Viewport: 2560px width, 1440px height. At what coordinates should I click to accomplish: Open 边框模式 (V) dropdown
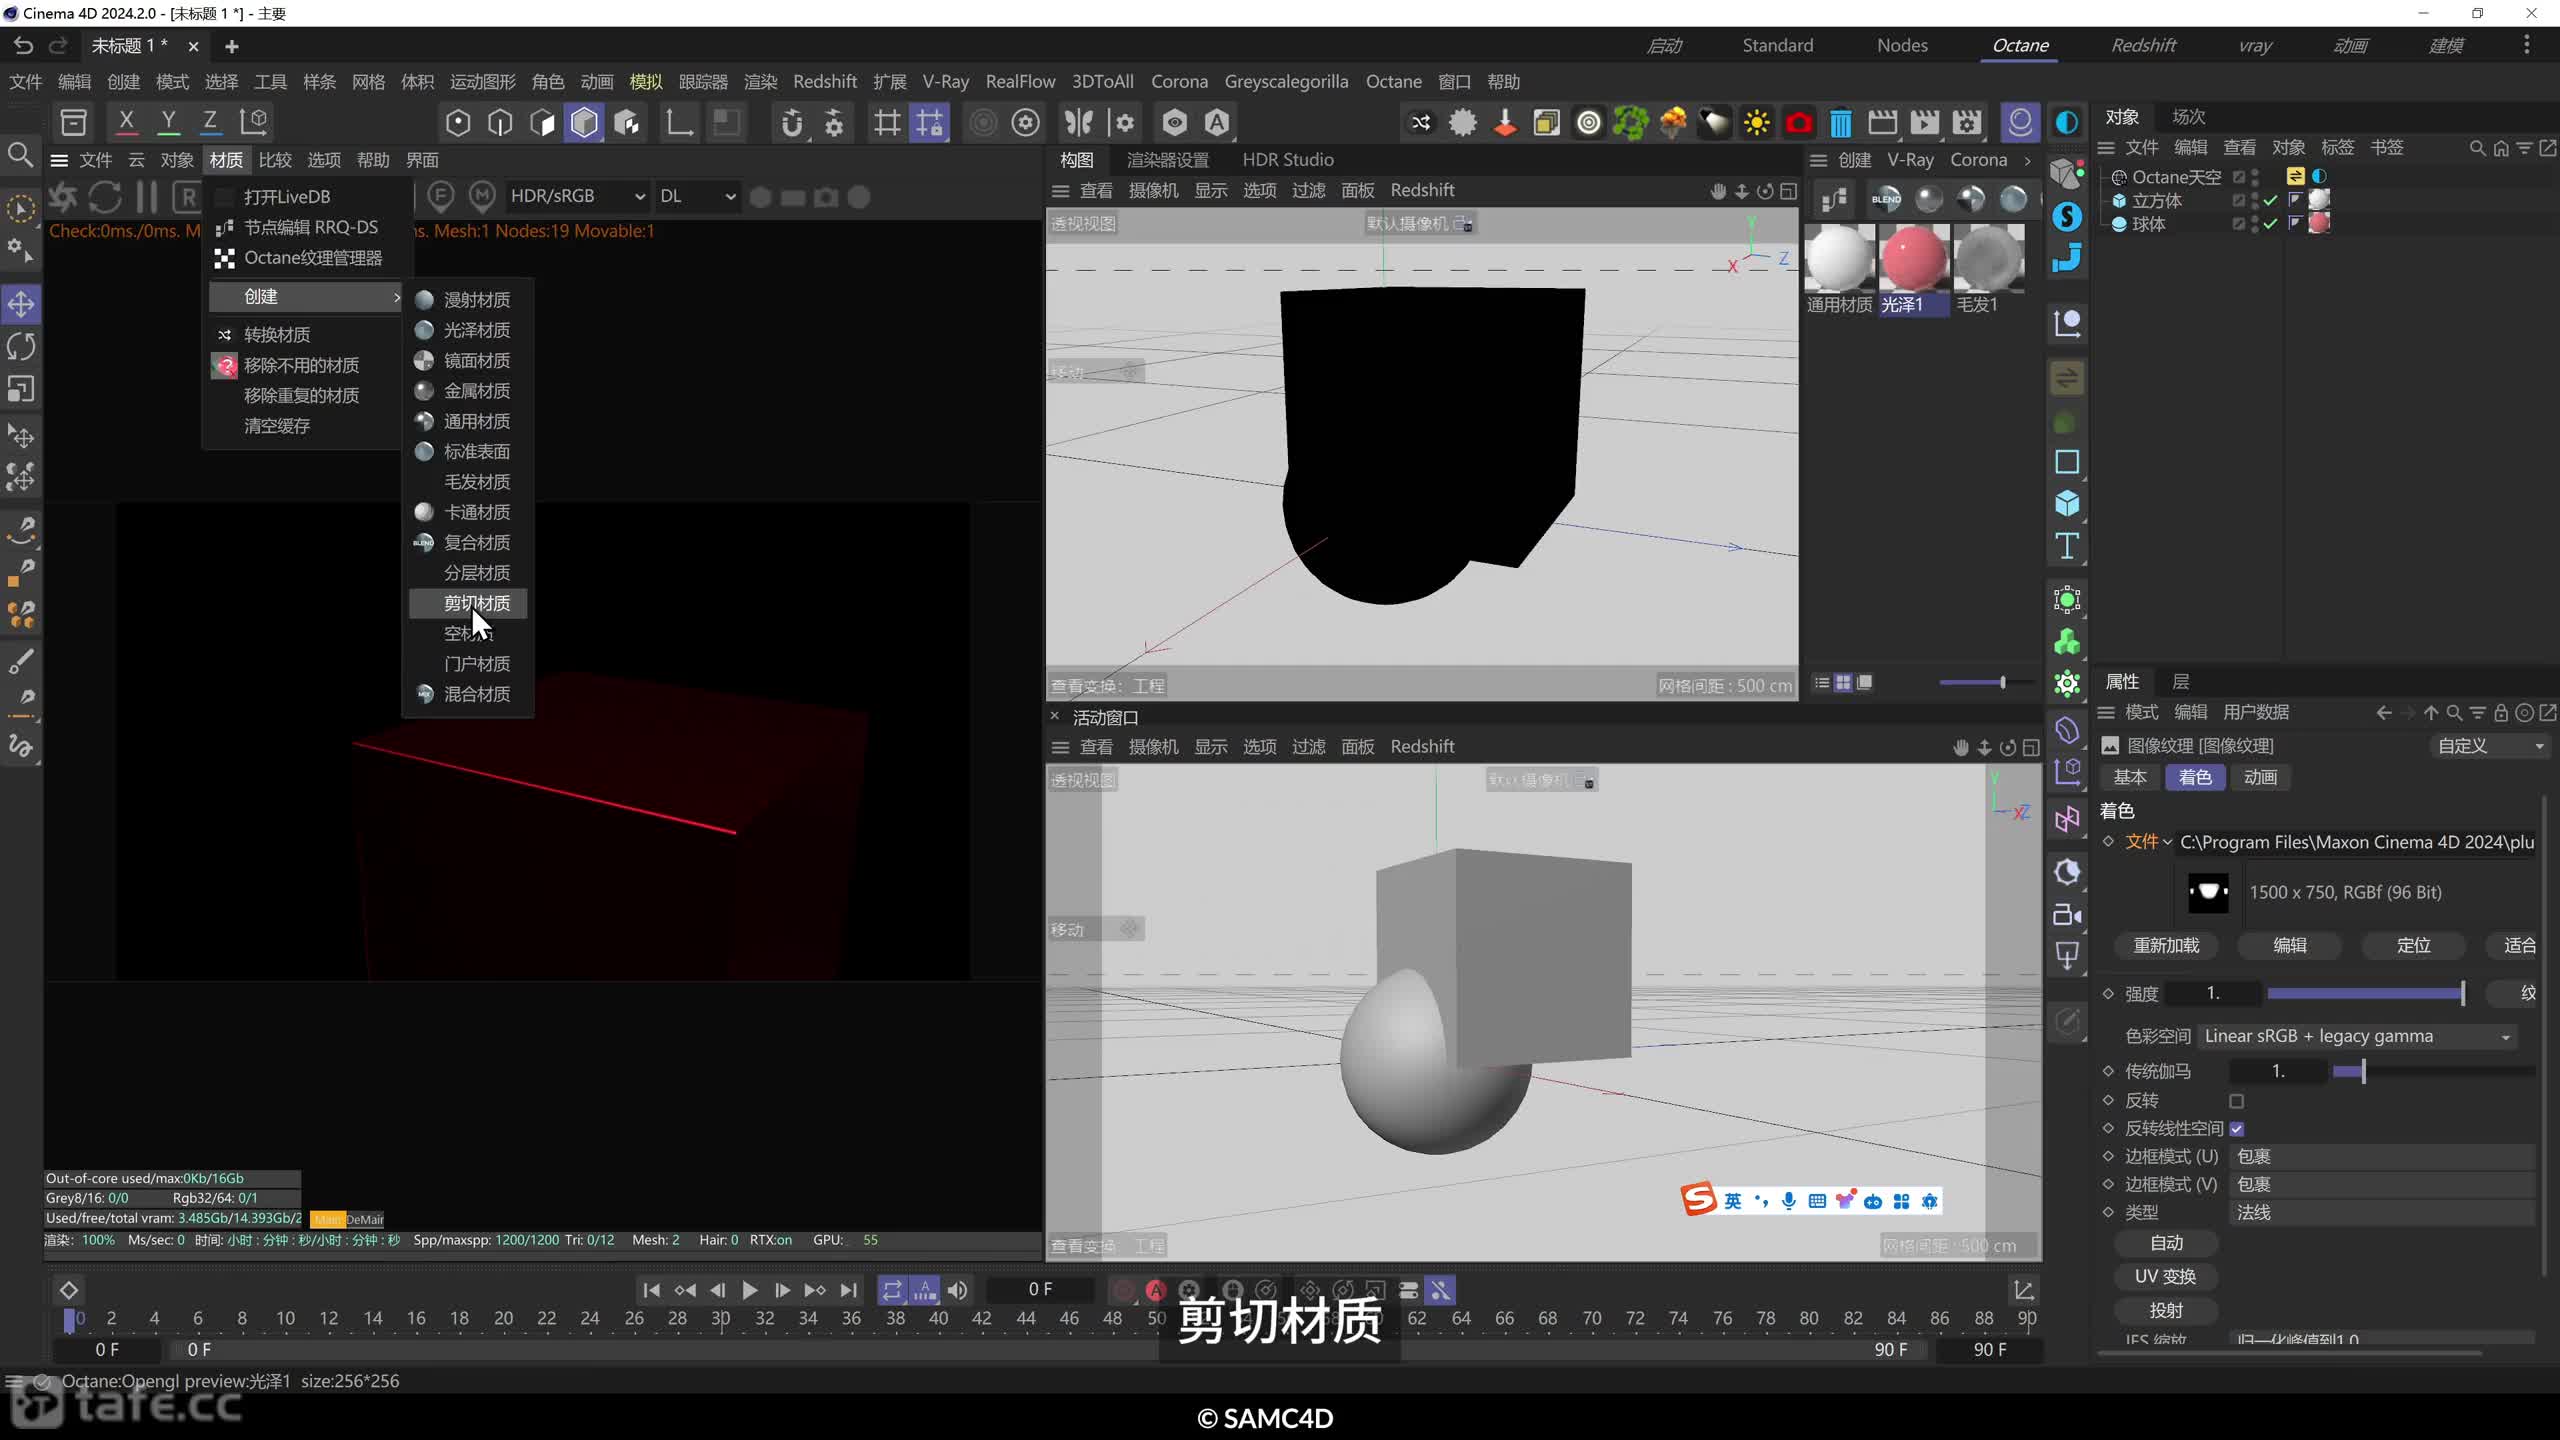[x=2382, y=1185]
